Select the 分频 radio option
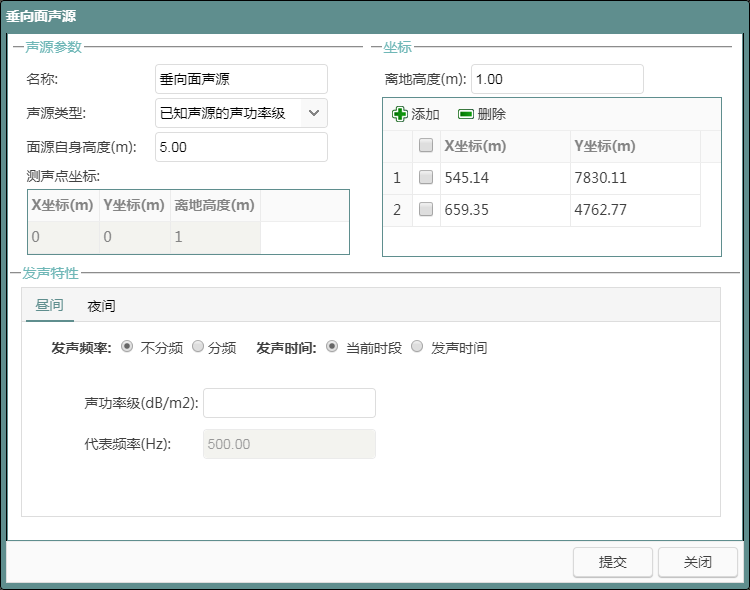Image resolution: width=750 pixels, height=590 pixels. pyautogui.click(x=198, y=347)
